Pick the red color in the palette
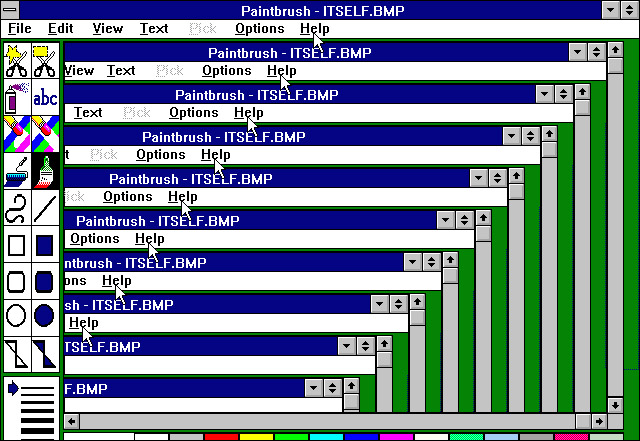This screenshot has width=640, height=441. pyautogui.click(x=221, y=437)
